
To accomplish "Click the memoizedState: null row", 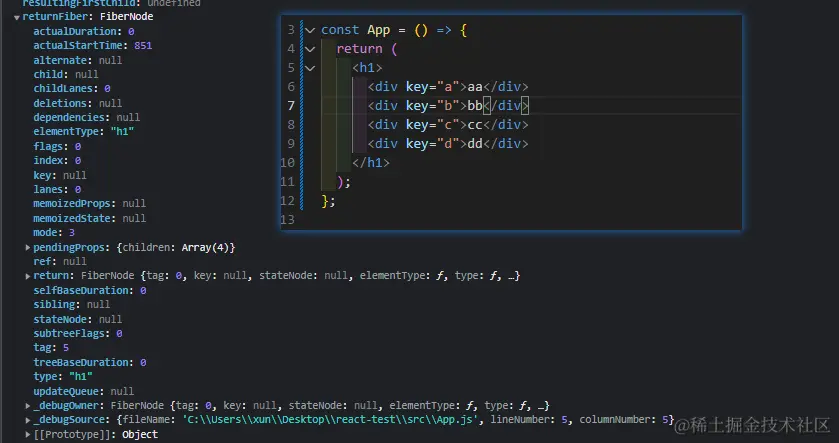I will 89,218.
